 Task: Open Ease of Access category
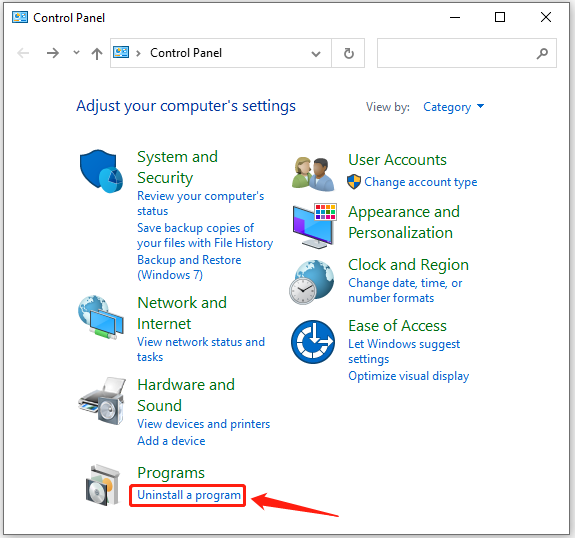(x=398, y=326)
